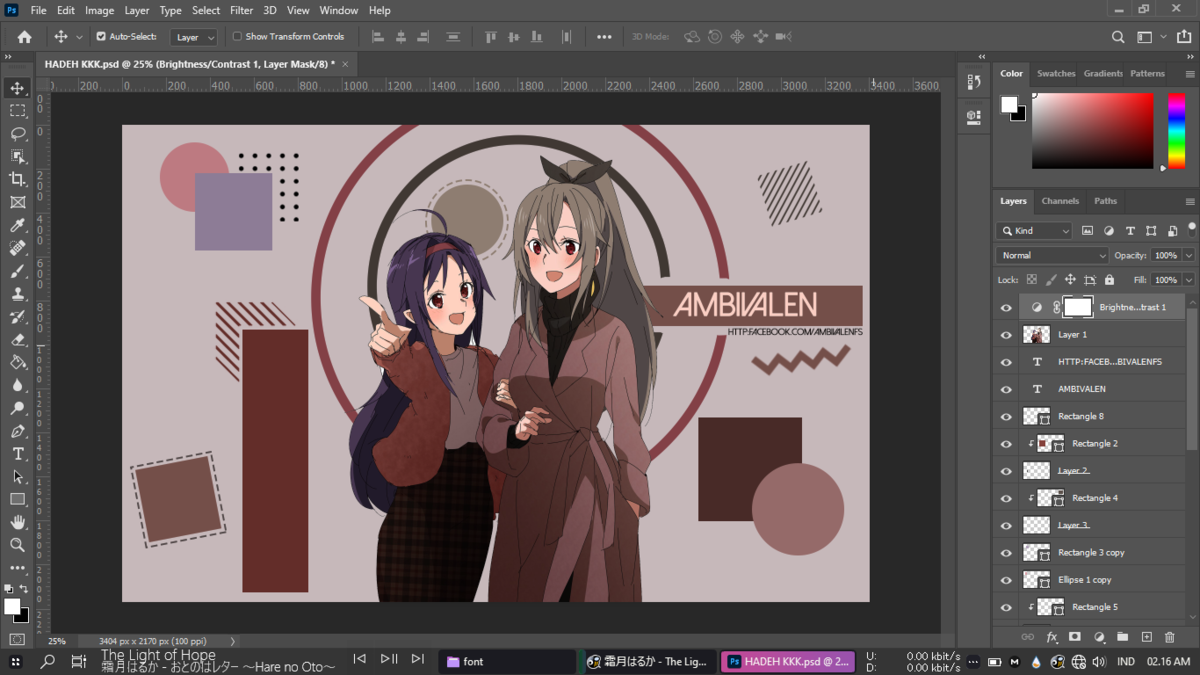Open the Normal blend mode dropdown

[1052, 255]
